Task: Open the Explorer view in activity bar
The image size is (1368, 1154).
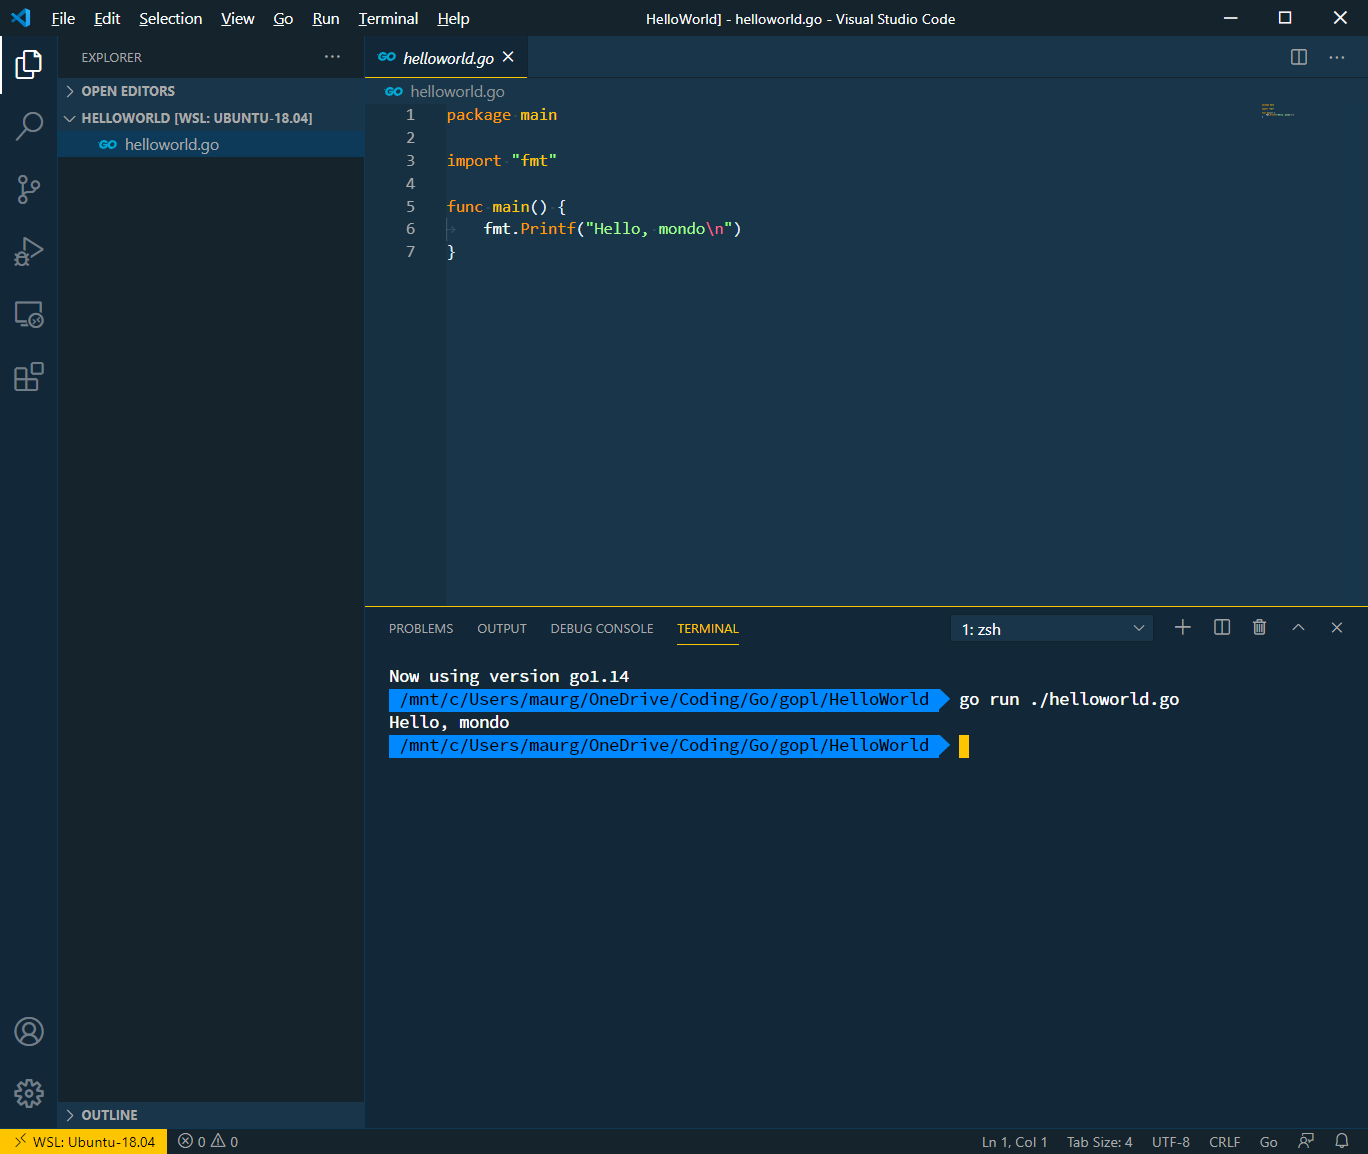Action: pyautogui.click(x=29, y=64)
